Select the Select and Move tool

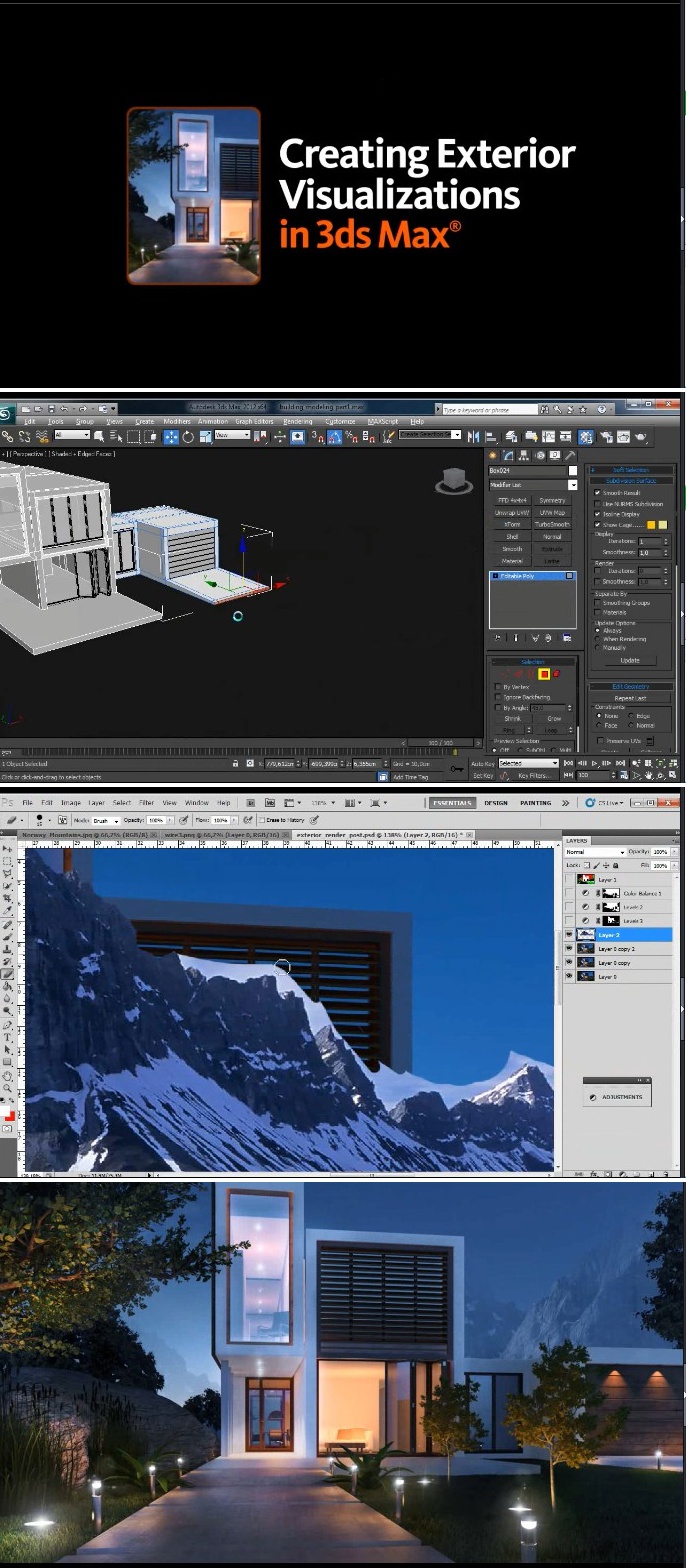tap(170, 436)
